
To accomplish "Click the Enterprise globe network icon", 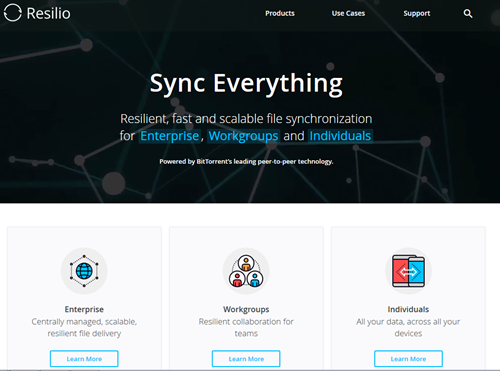I will (84, 271).
